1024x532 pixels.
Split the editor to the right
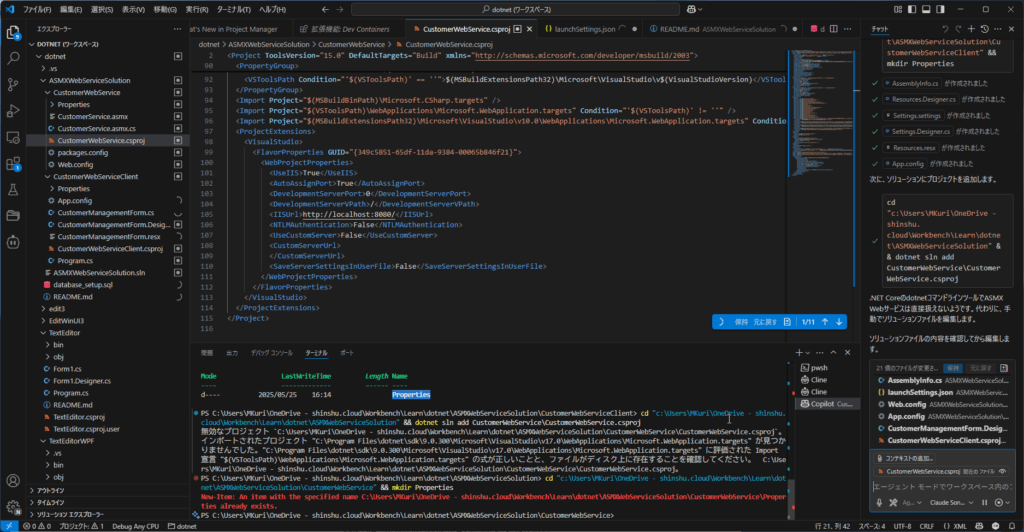(x=834, y=29)
